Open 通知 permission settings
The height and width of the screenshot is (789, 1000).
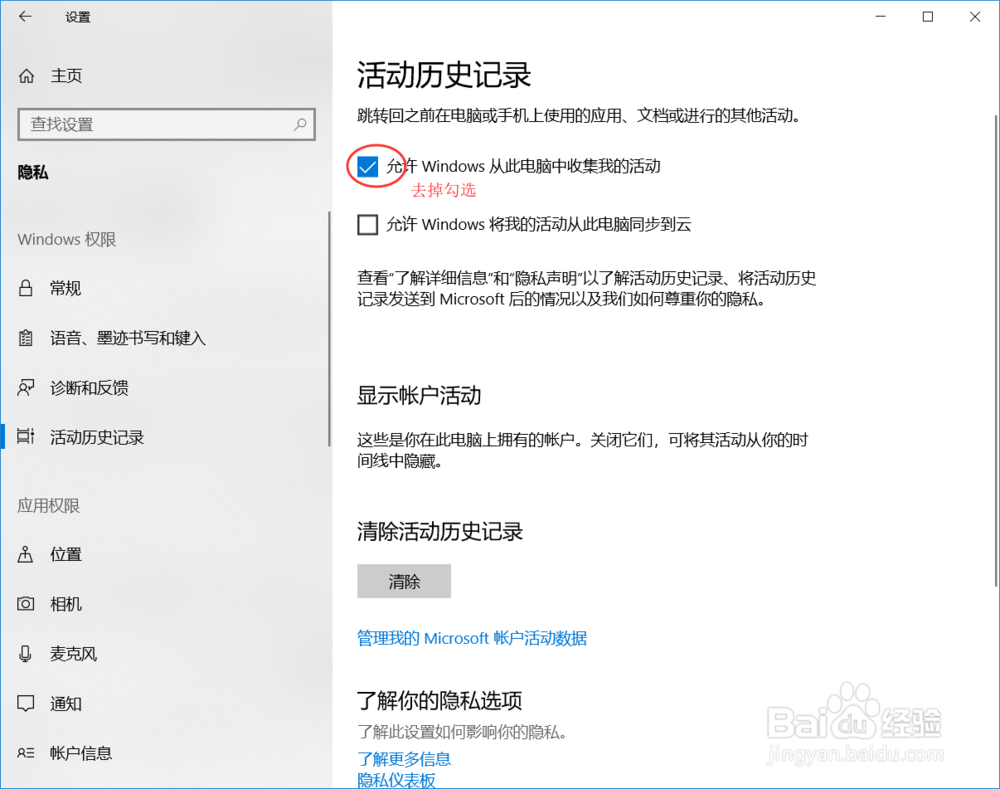(x=66, y=704)
